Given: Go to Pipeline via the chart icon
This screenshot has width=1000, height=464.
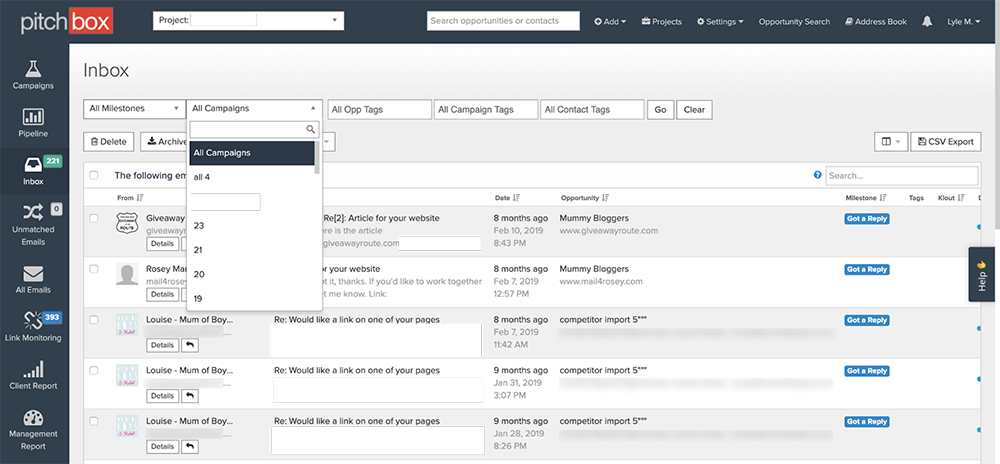Looking at the screenshot, I should click(33, 117).
